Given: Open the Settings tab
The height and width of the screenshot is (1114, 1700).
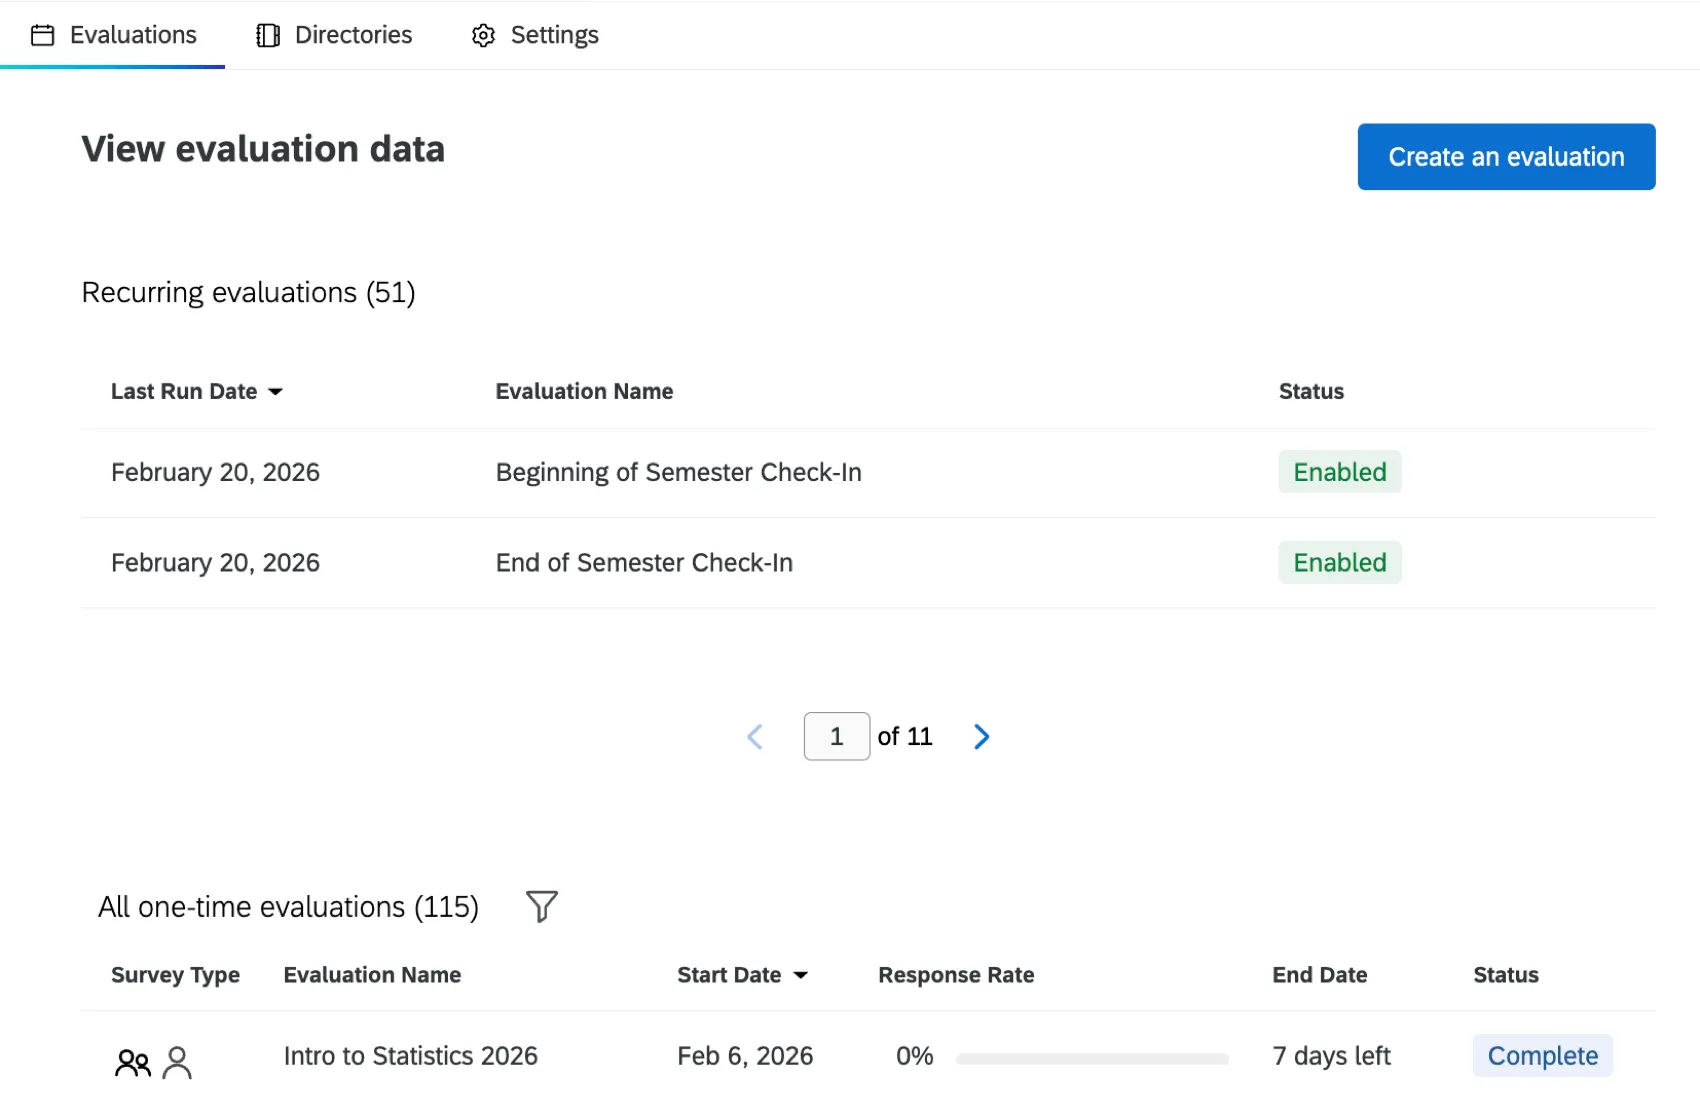Looking at the screenshot, I should click(553, 35).
